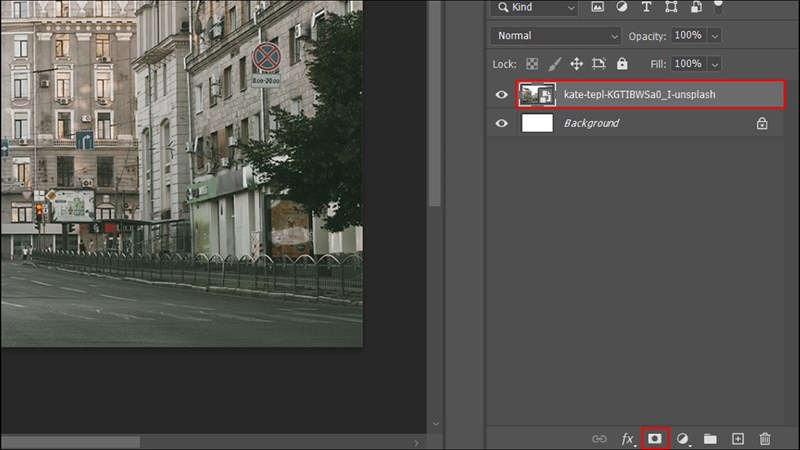Select the kate-tepl smart object thumbnail
This screenshot has height=450, width=800.
pos(537,94)
